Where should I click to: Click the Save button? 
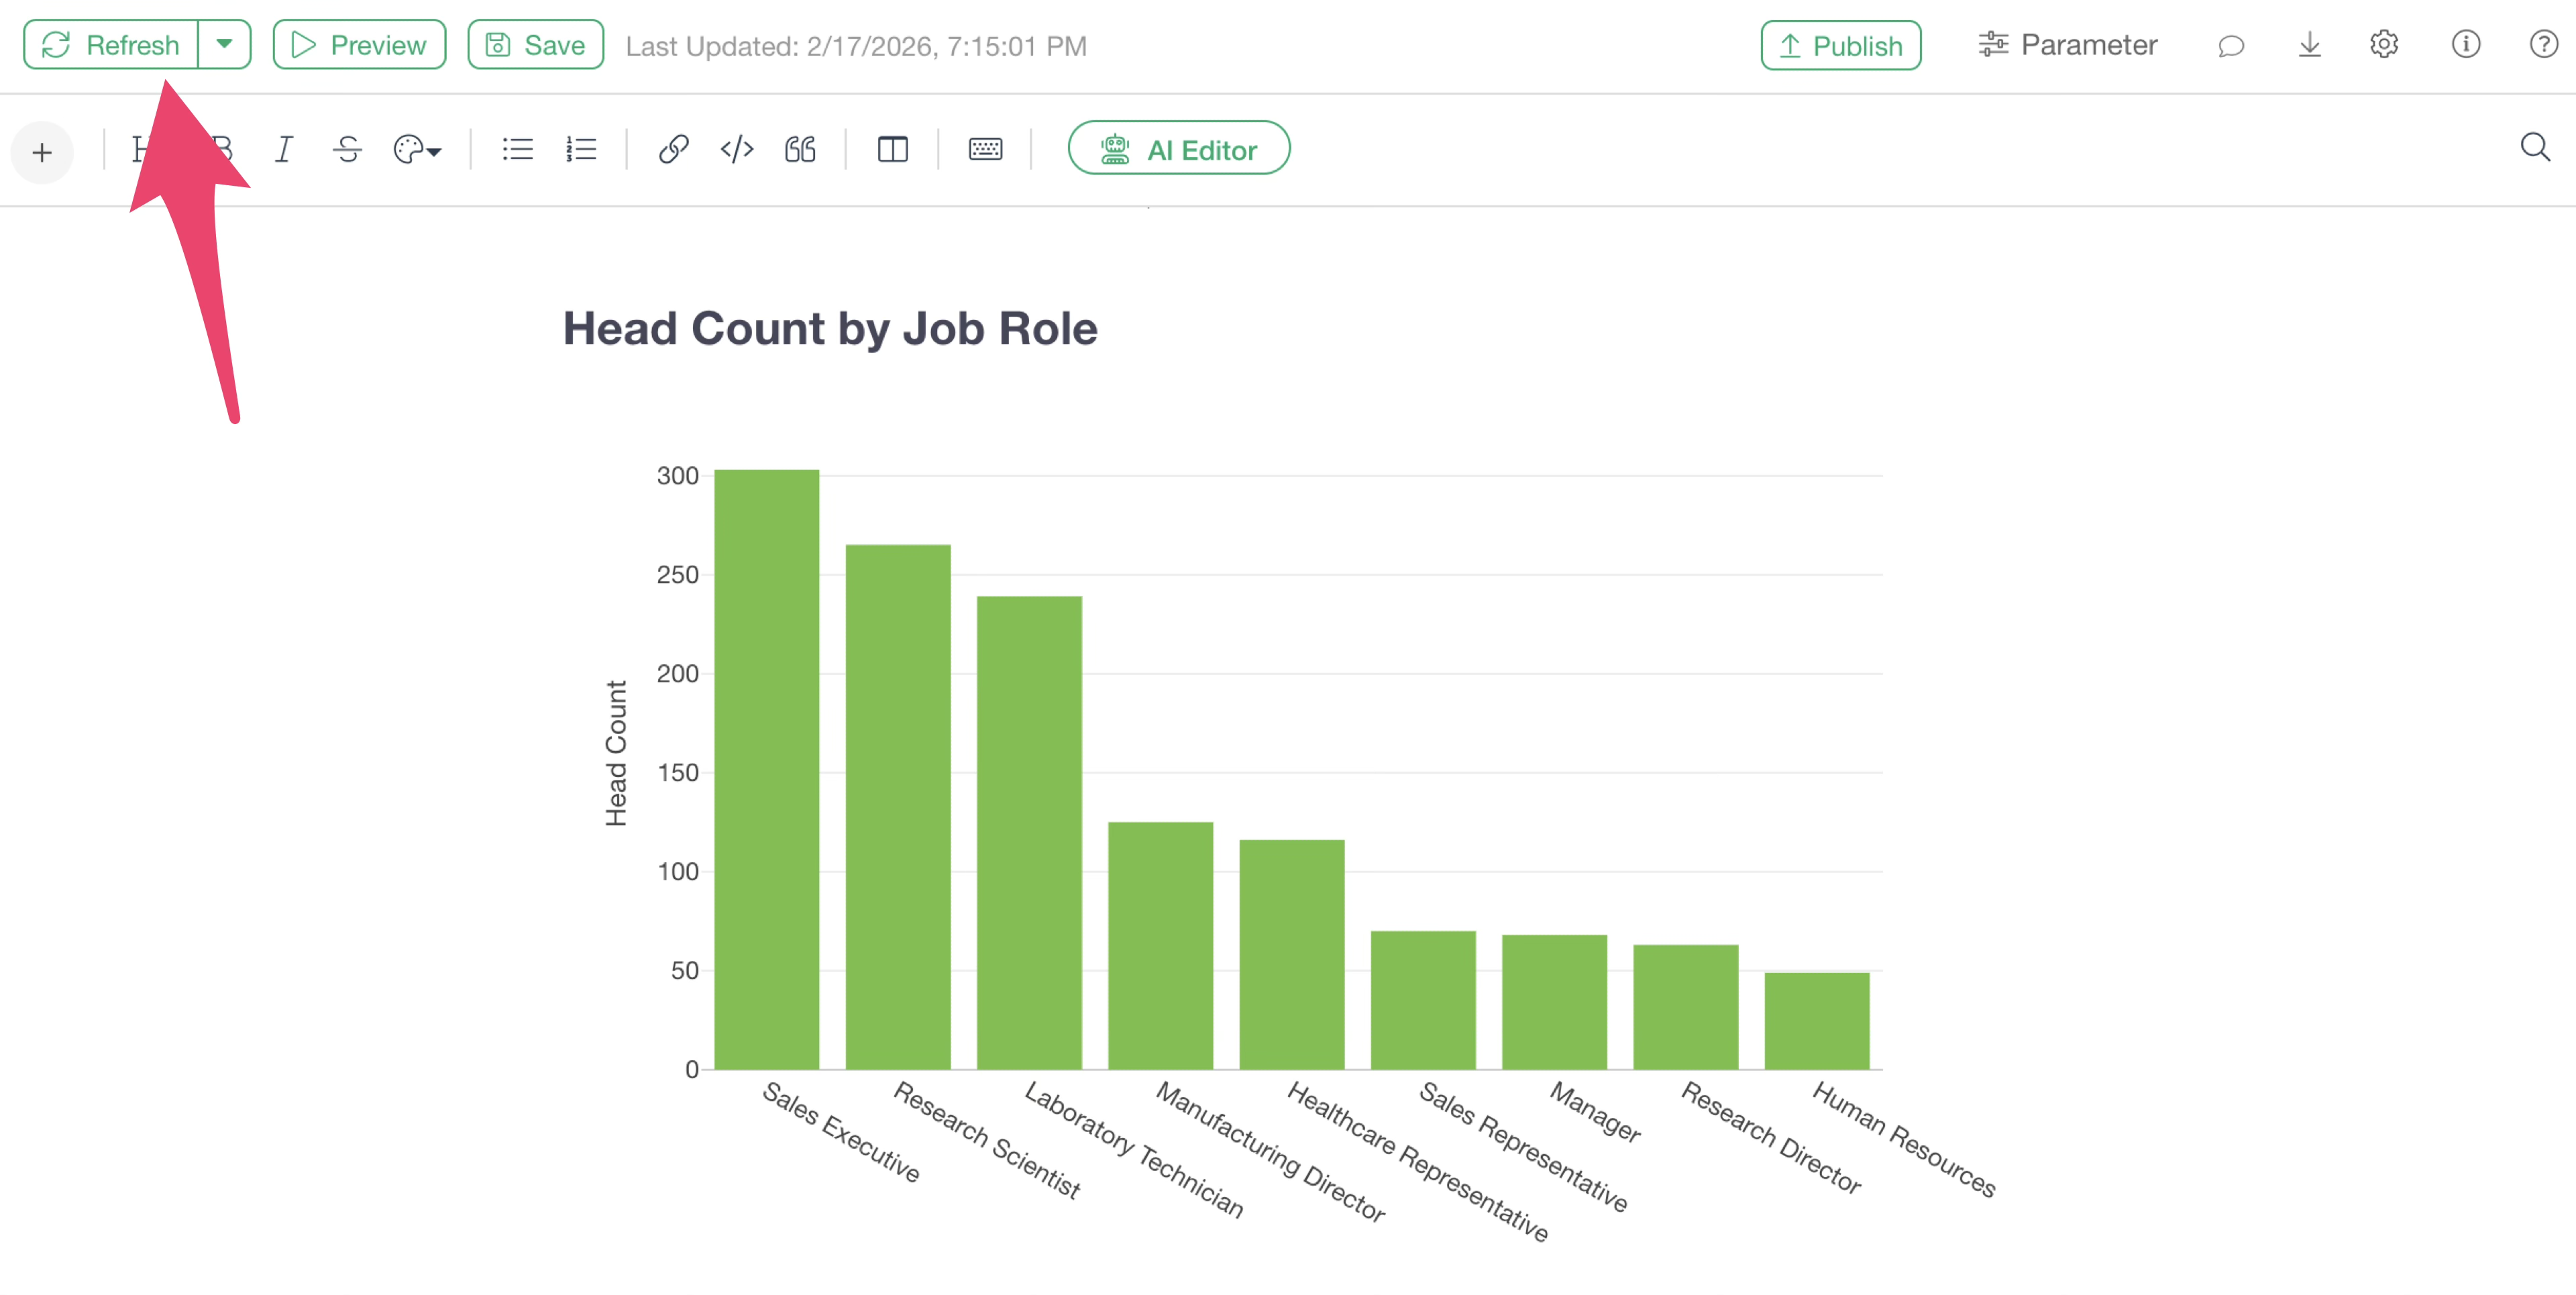(x=535, y=45)
